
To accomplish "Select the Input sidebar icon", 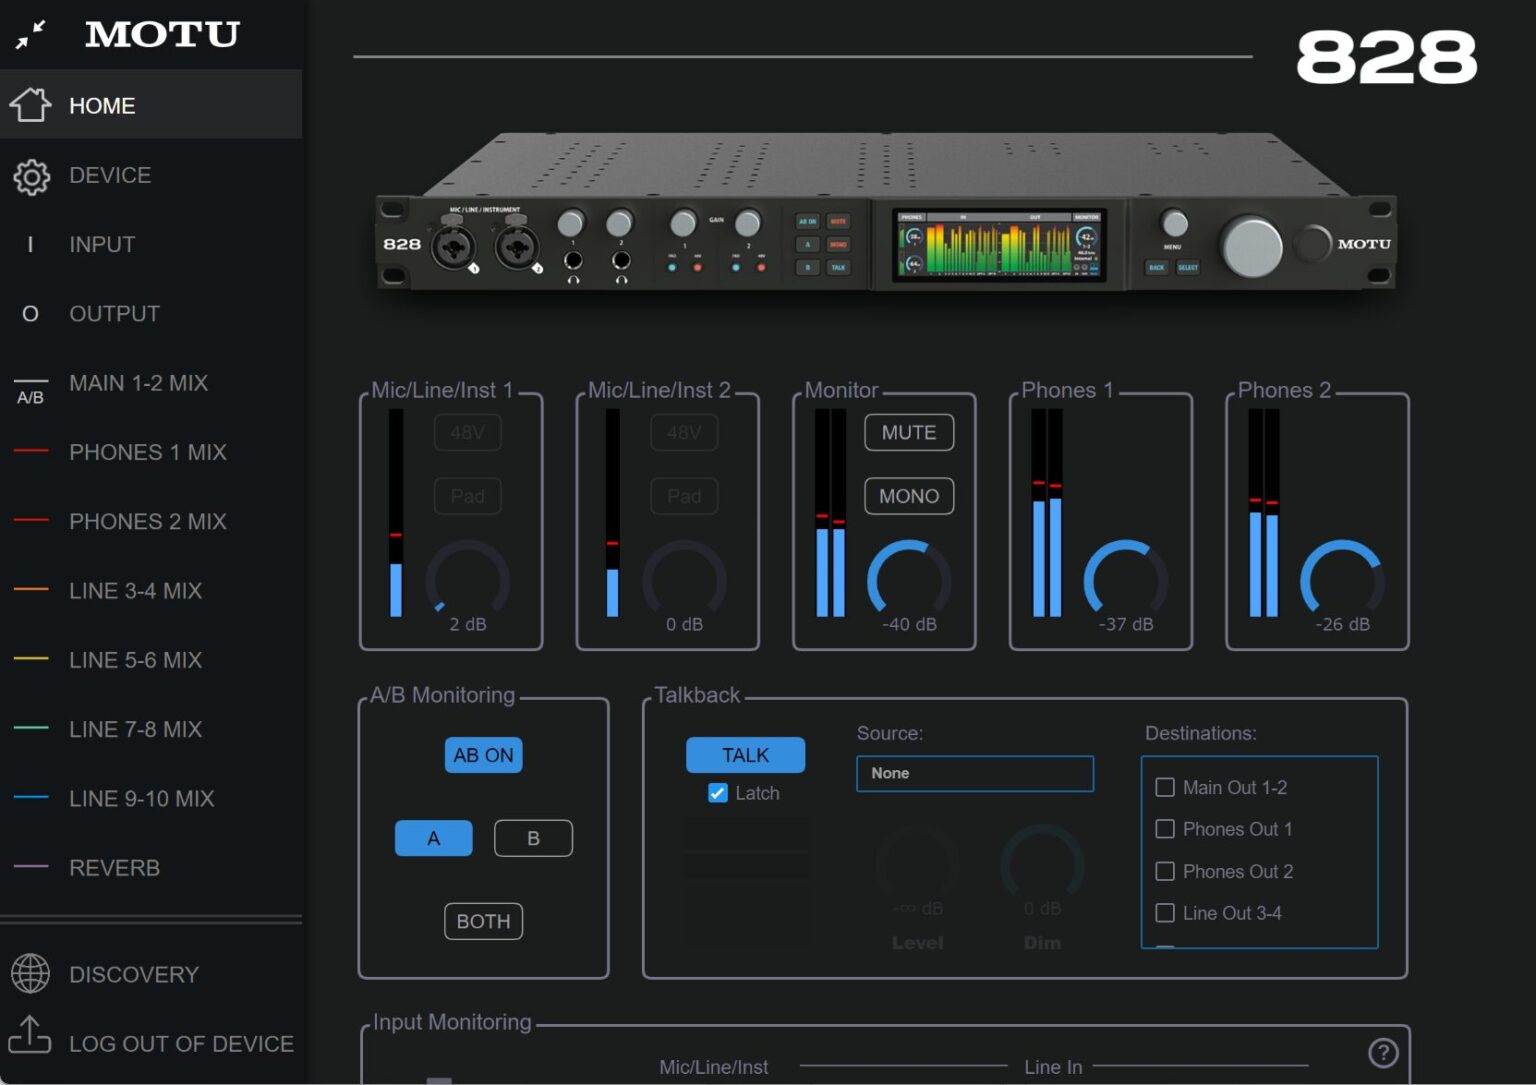I will [x=30, y=244].
